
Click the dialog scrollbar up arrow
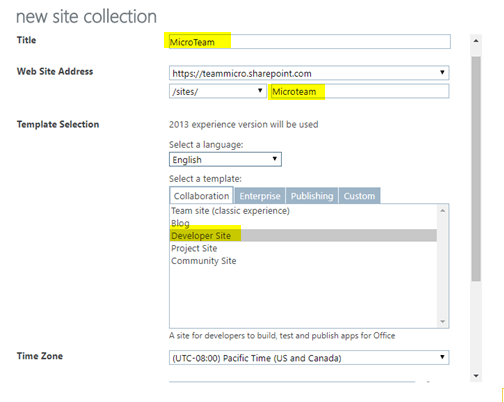(476, 41)
